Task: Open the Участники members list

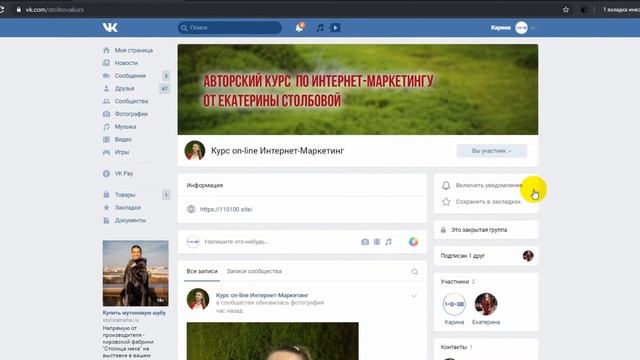Action: [x=455, y=282]
